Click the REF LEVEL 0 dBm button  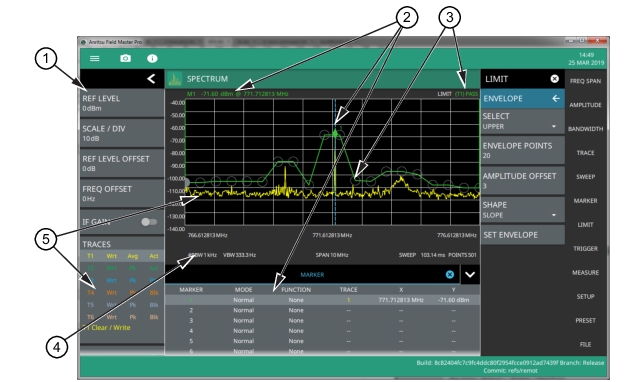[122, 103]
